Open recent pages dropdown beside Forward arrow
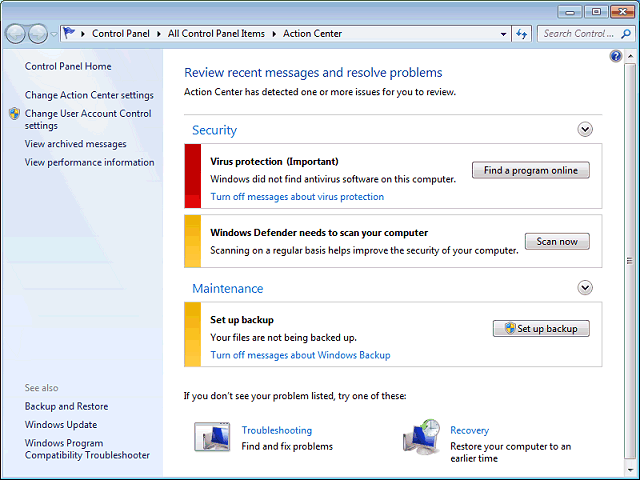The height and width of the screenshot is (480, 640). pyautogui.click(x=53, y=34)
